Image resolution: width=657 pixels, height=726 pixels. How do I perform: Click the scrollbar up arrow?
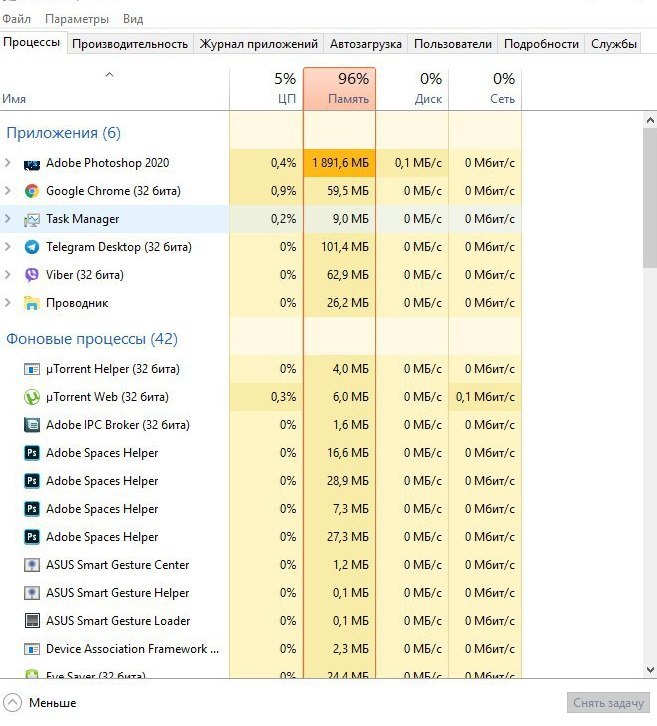(x=650, y=120)
